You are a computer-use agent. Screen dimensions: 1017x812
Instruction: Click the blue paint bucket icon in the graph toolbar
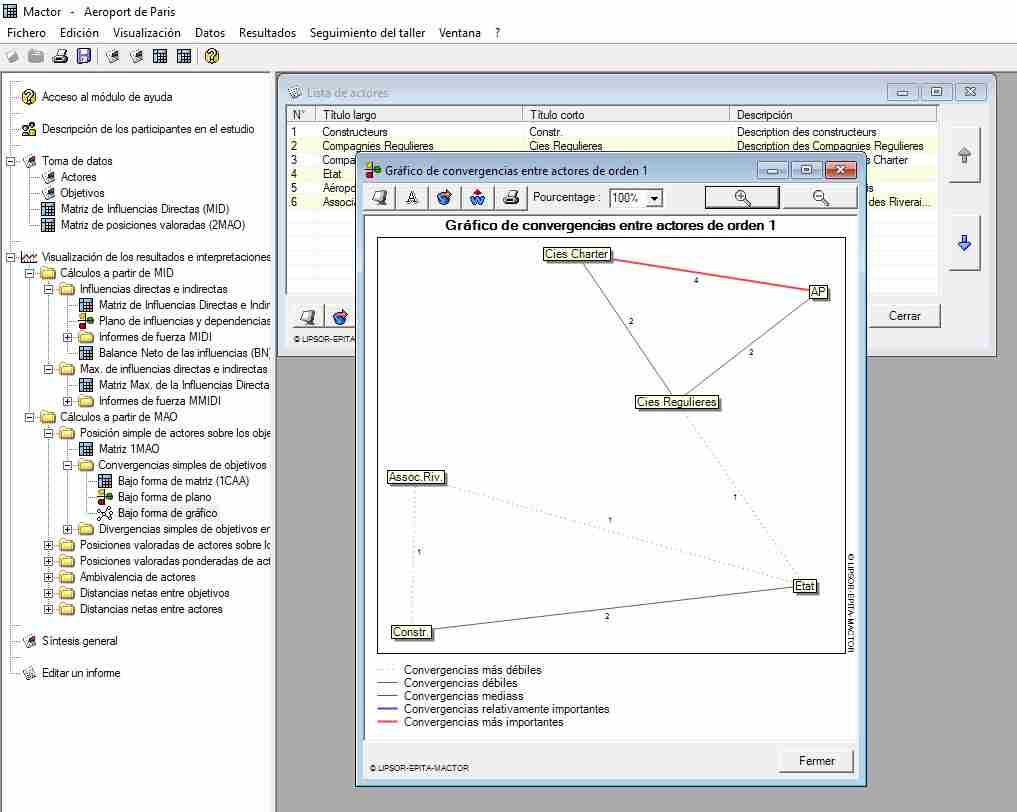pyautogui.click(x=444, y=197)
